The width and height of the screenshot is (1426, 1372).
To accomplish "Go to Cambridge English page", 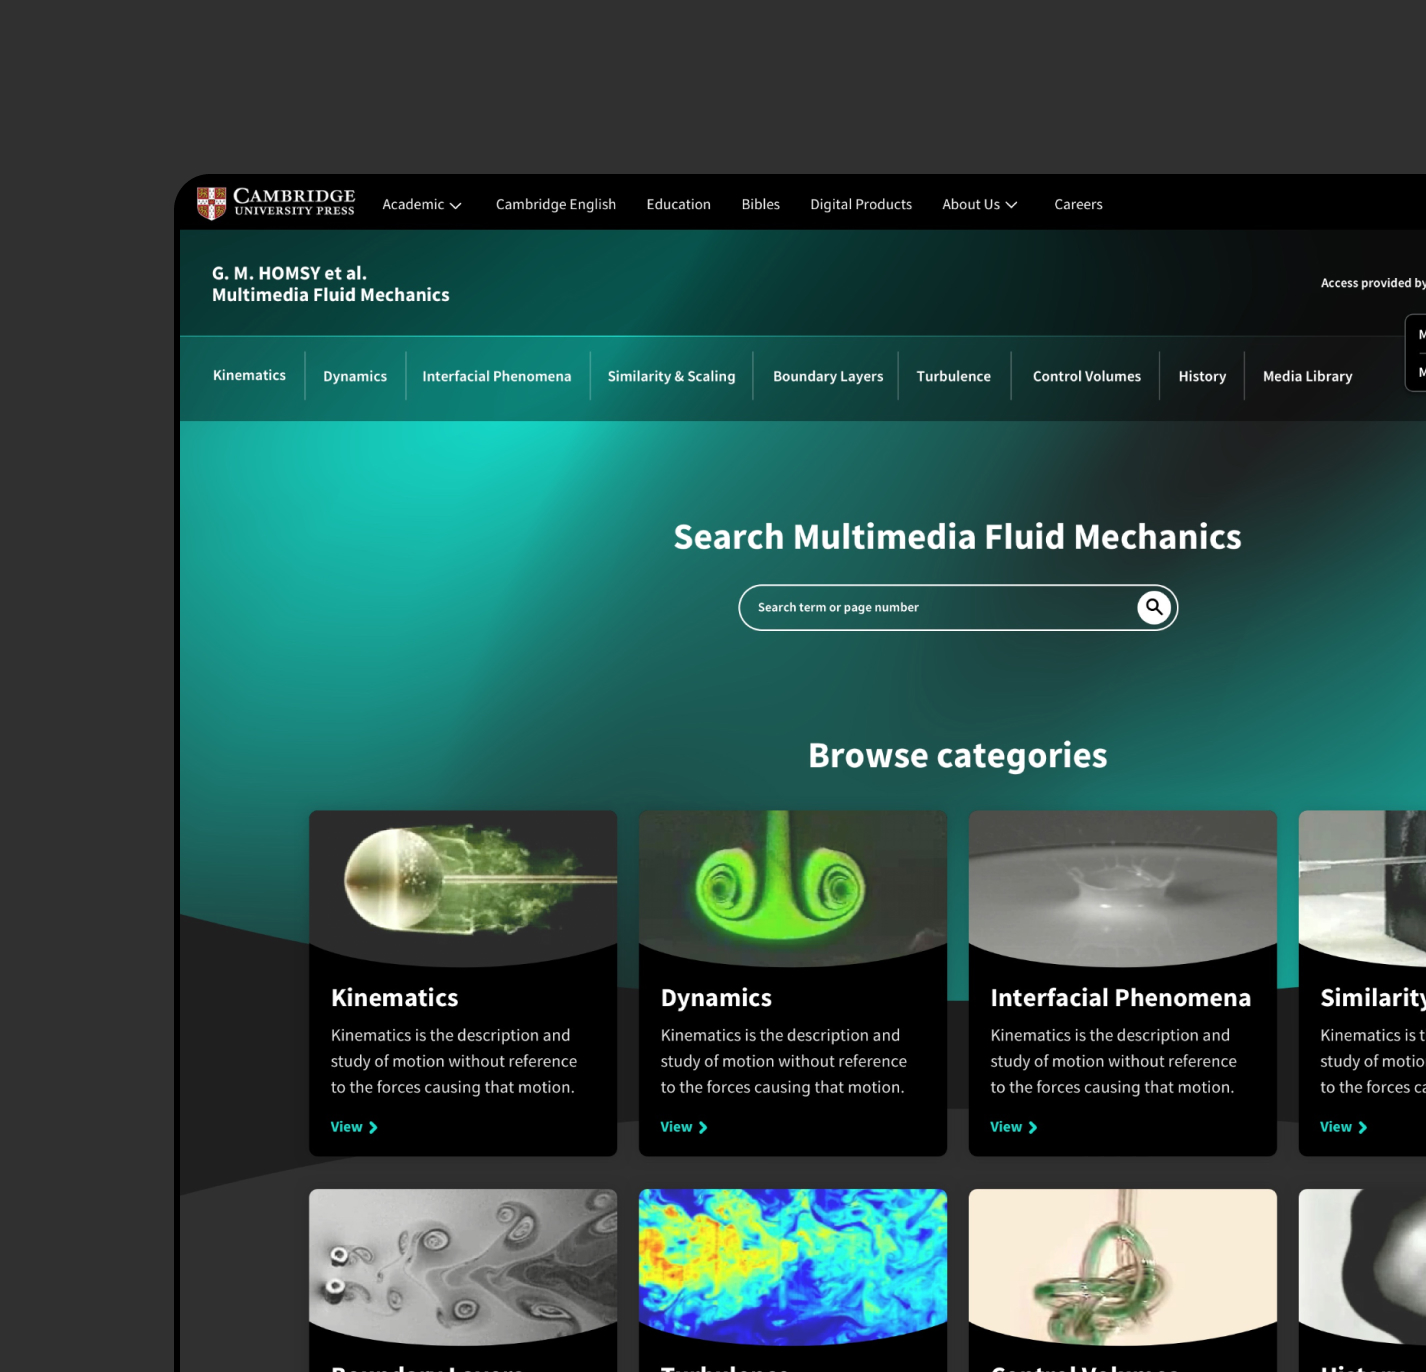I will coord(555,204).
